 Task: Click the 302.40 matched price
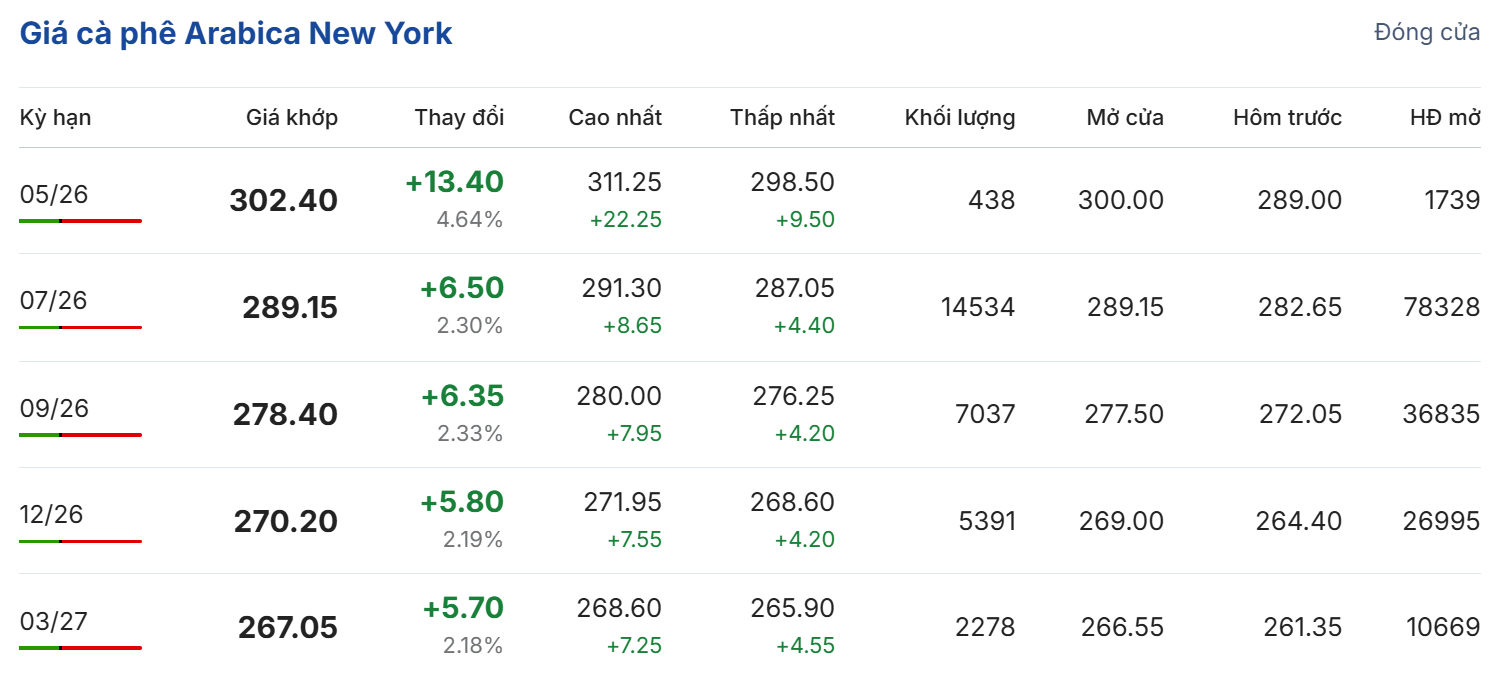(284, 201)
